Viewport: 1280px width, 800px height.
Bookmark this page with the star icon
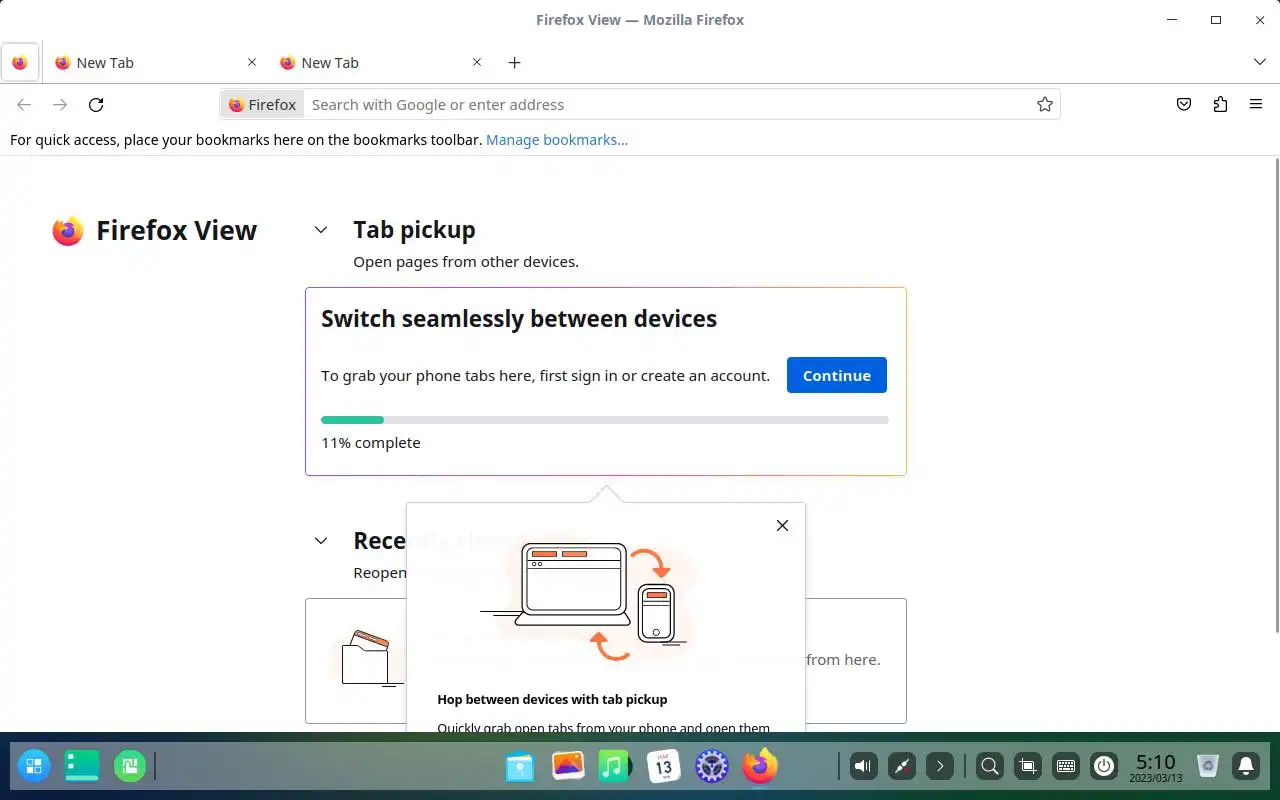(x=1045, y=104)
